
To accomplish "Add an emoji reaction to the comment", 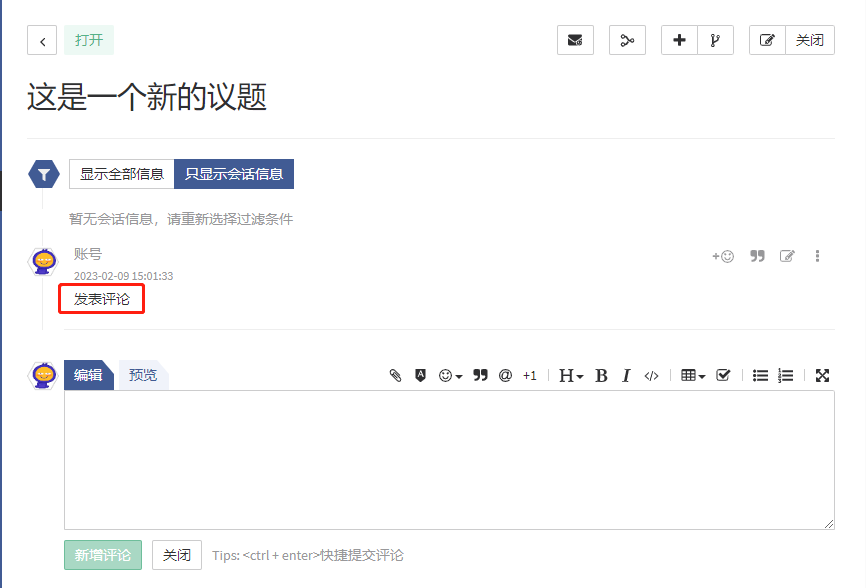I will [723, 256].
